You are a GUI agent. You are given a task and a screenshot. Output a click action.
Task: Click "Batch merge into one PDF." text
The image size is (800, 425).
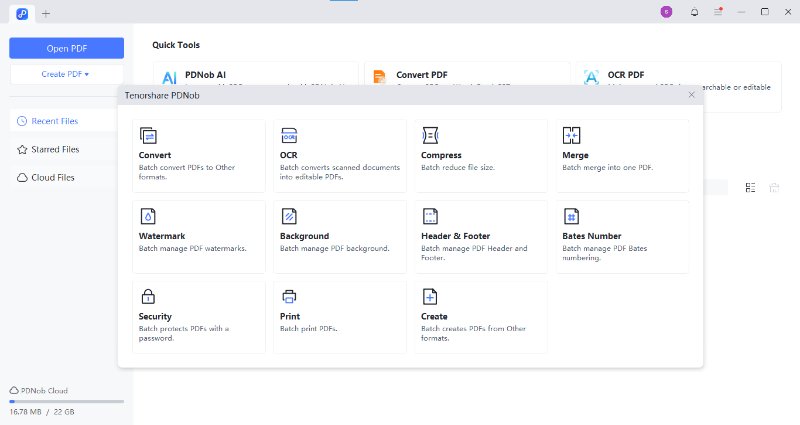[608, 167]
